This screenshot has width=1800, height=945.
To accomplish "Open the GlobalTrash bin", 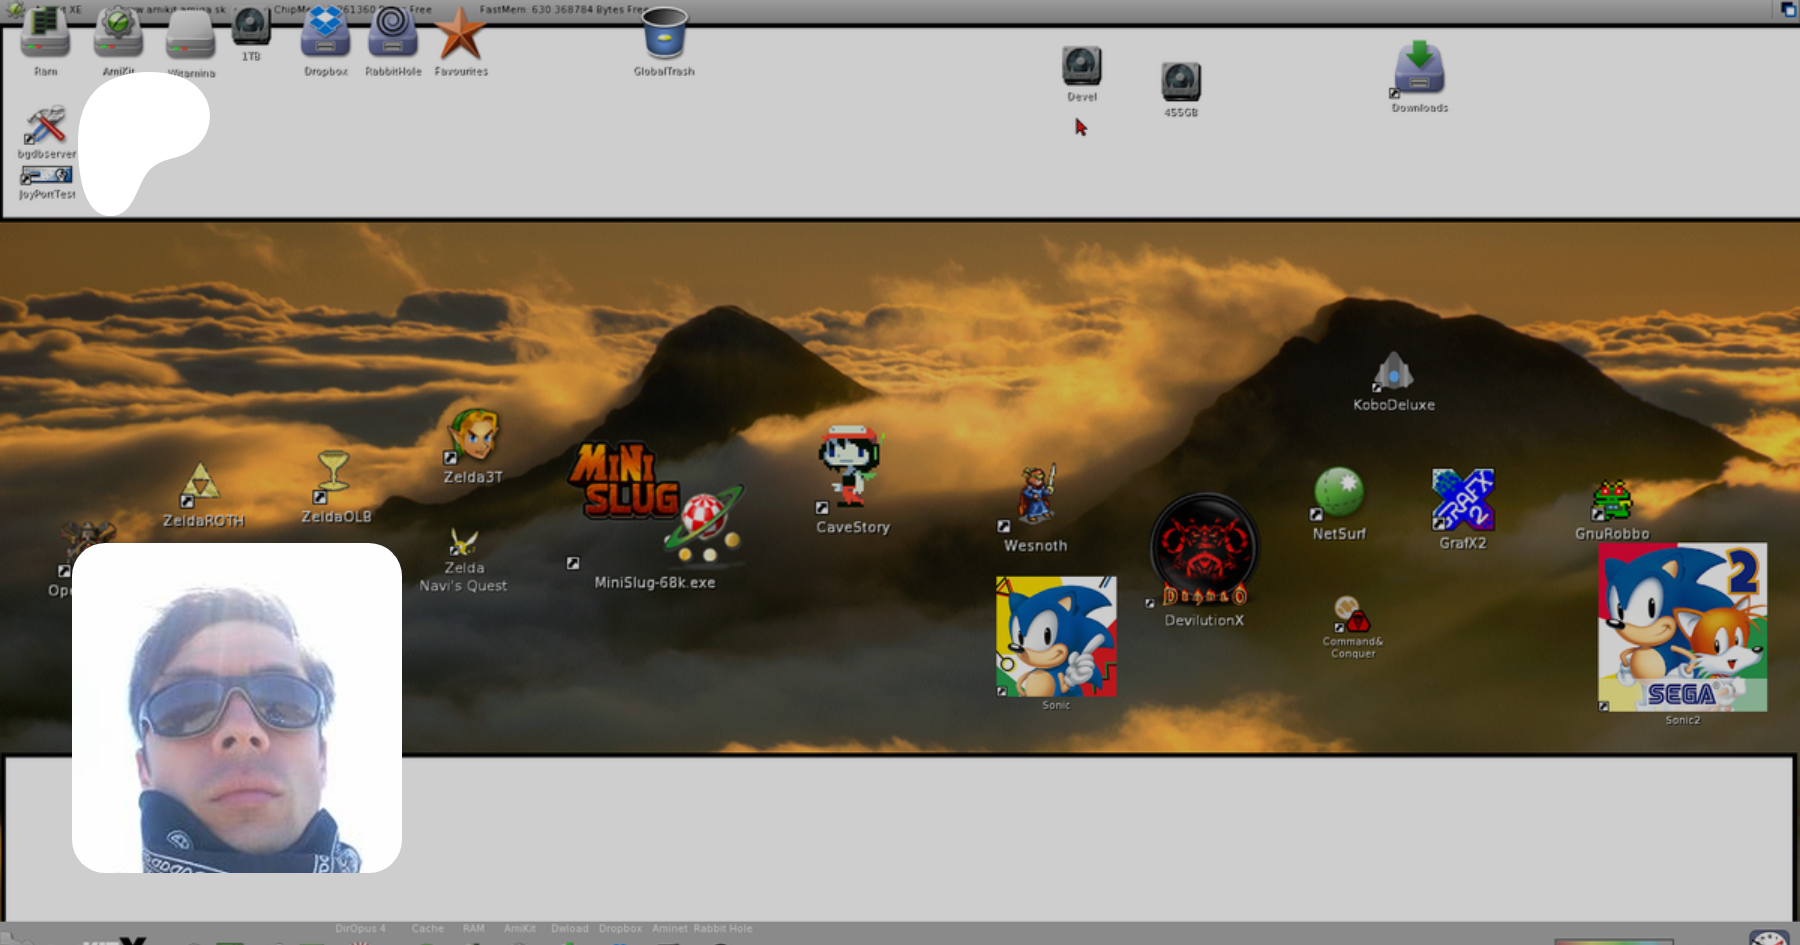I will tap(664, 35).
